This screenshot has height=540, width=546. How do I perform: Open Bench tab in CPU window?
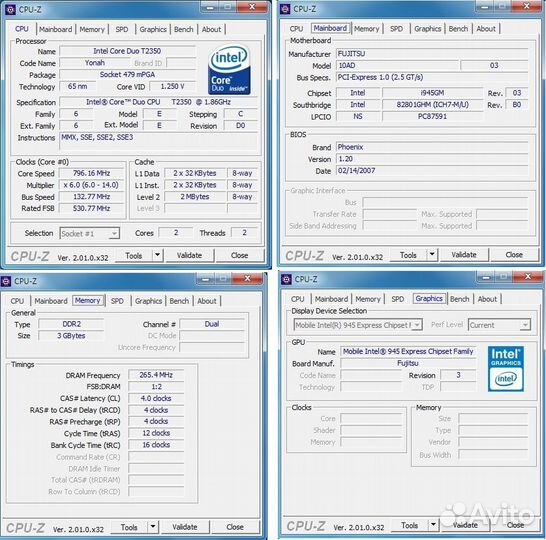point(184,29)
